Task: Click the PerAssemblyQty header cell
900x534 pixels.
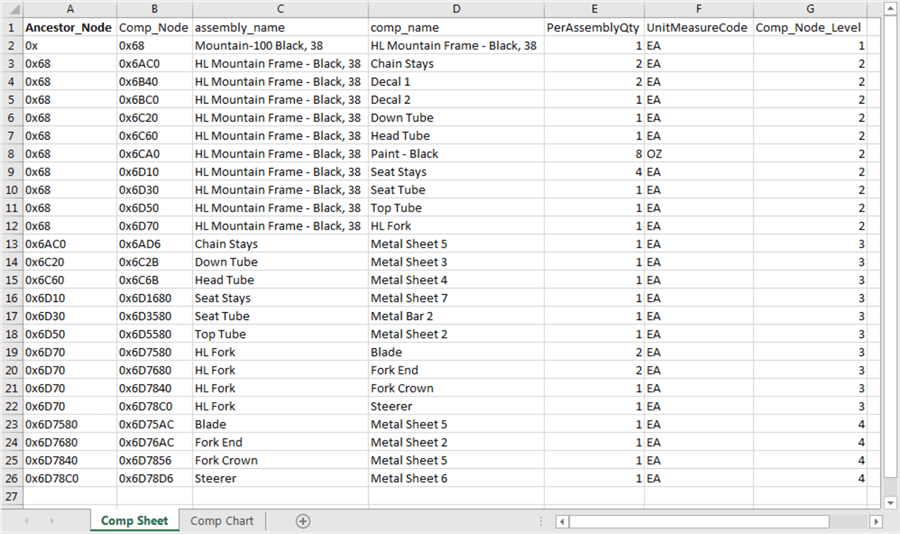Action: [x=594, y=28]
